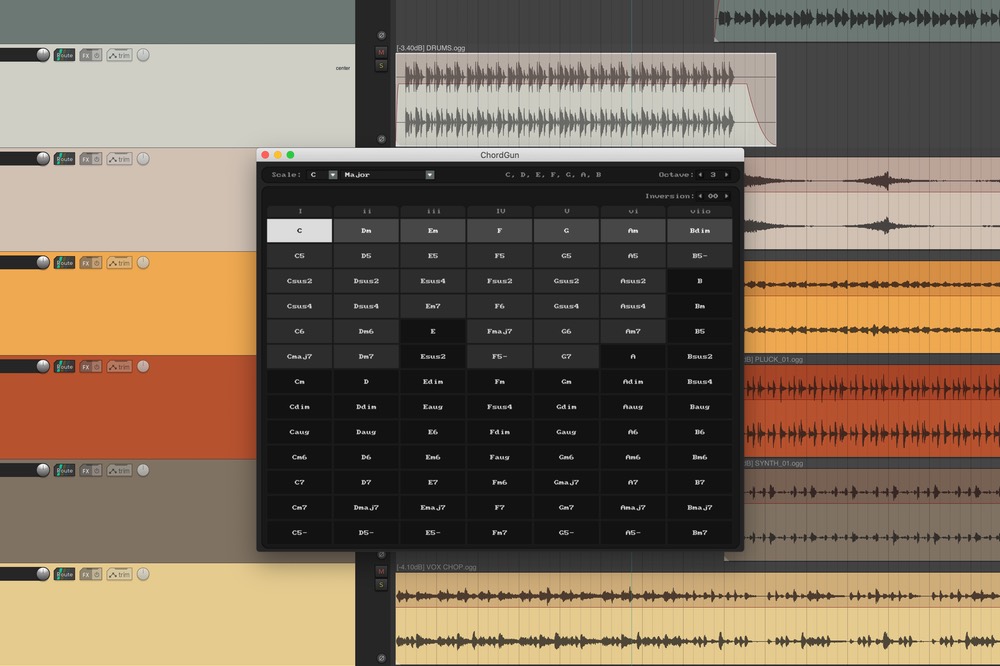
Task: Click the trim envelope button on the brown synth track
Action: 119,470
